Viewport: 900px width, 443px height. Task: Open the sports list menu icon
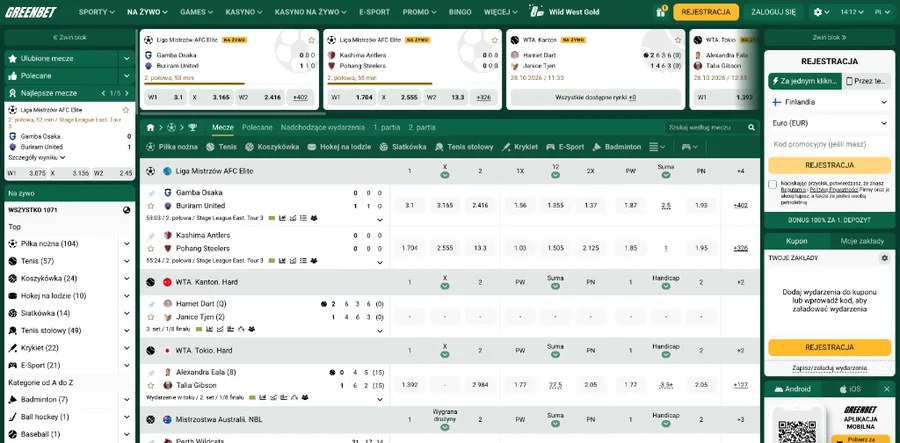(657, 147)
